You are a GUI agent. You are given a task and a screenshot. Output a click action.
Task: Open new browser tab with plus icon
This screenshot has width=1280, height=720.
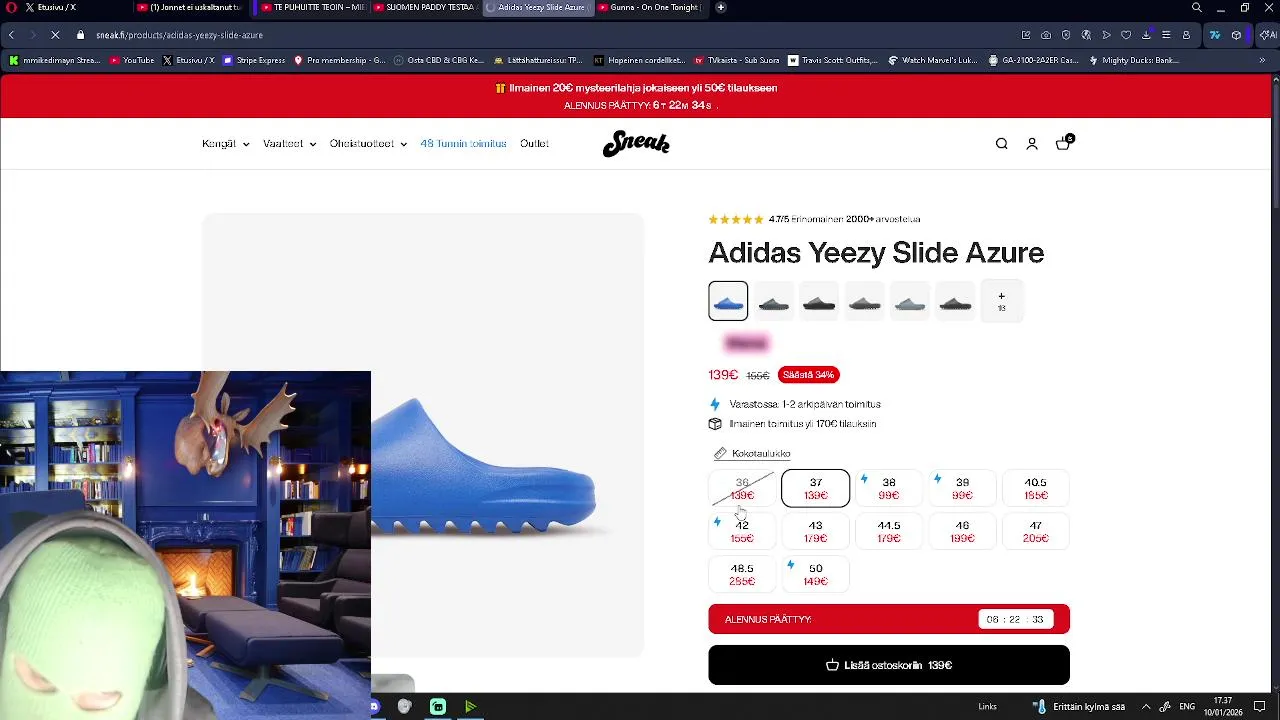click(x=721, y=7)
